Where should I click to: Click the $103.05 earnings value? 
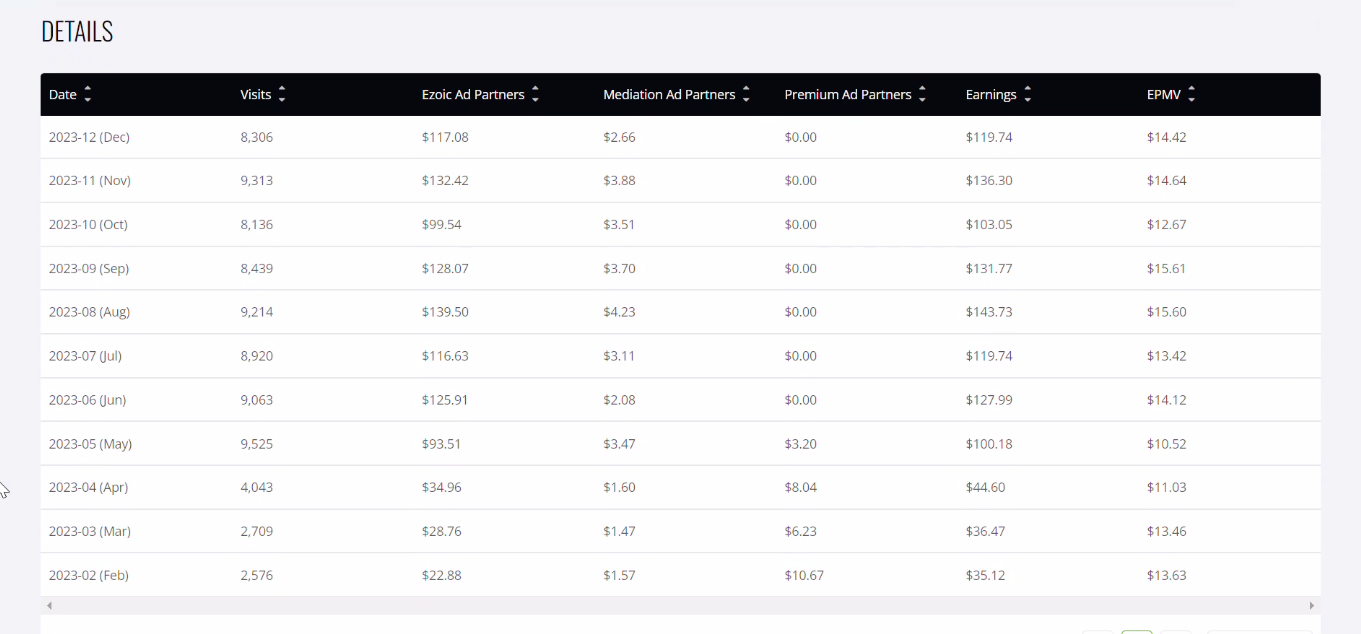click(x=989, y=224)
